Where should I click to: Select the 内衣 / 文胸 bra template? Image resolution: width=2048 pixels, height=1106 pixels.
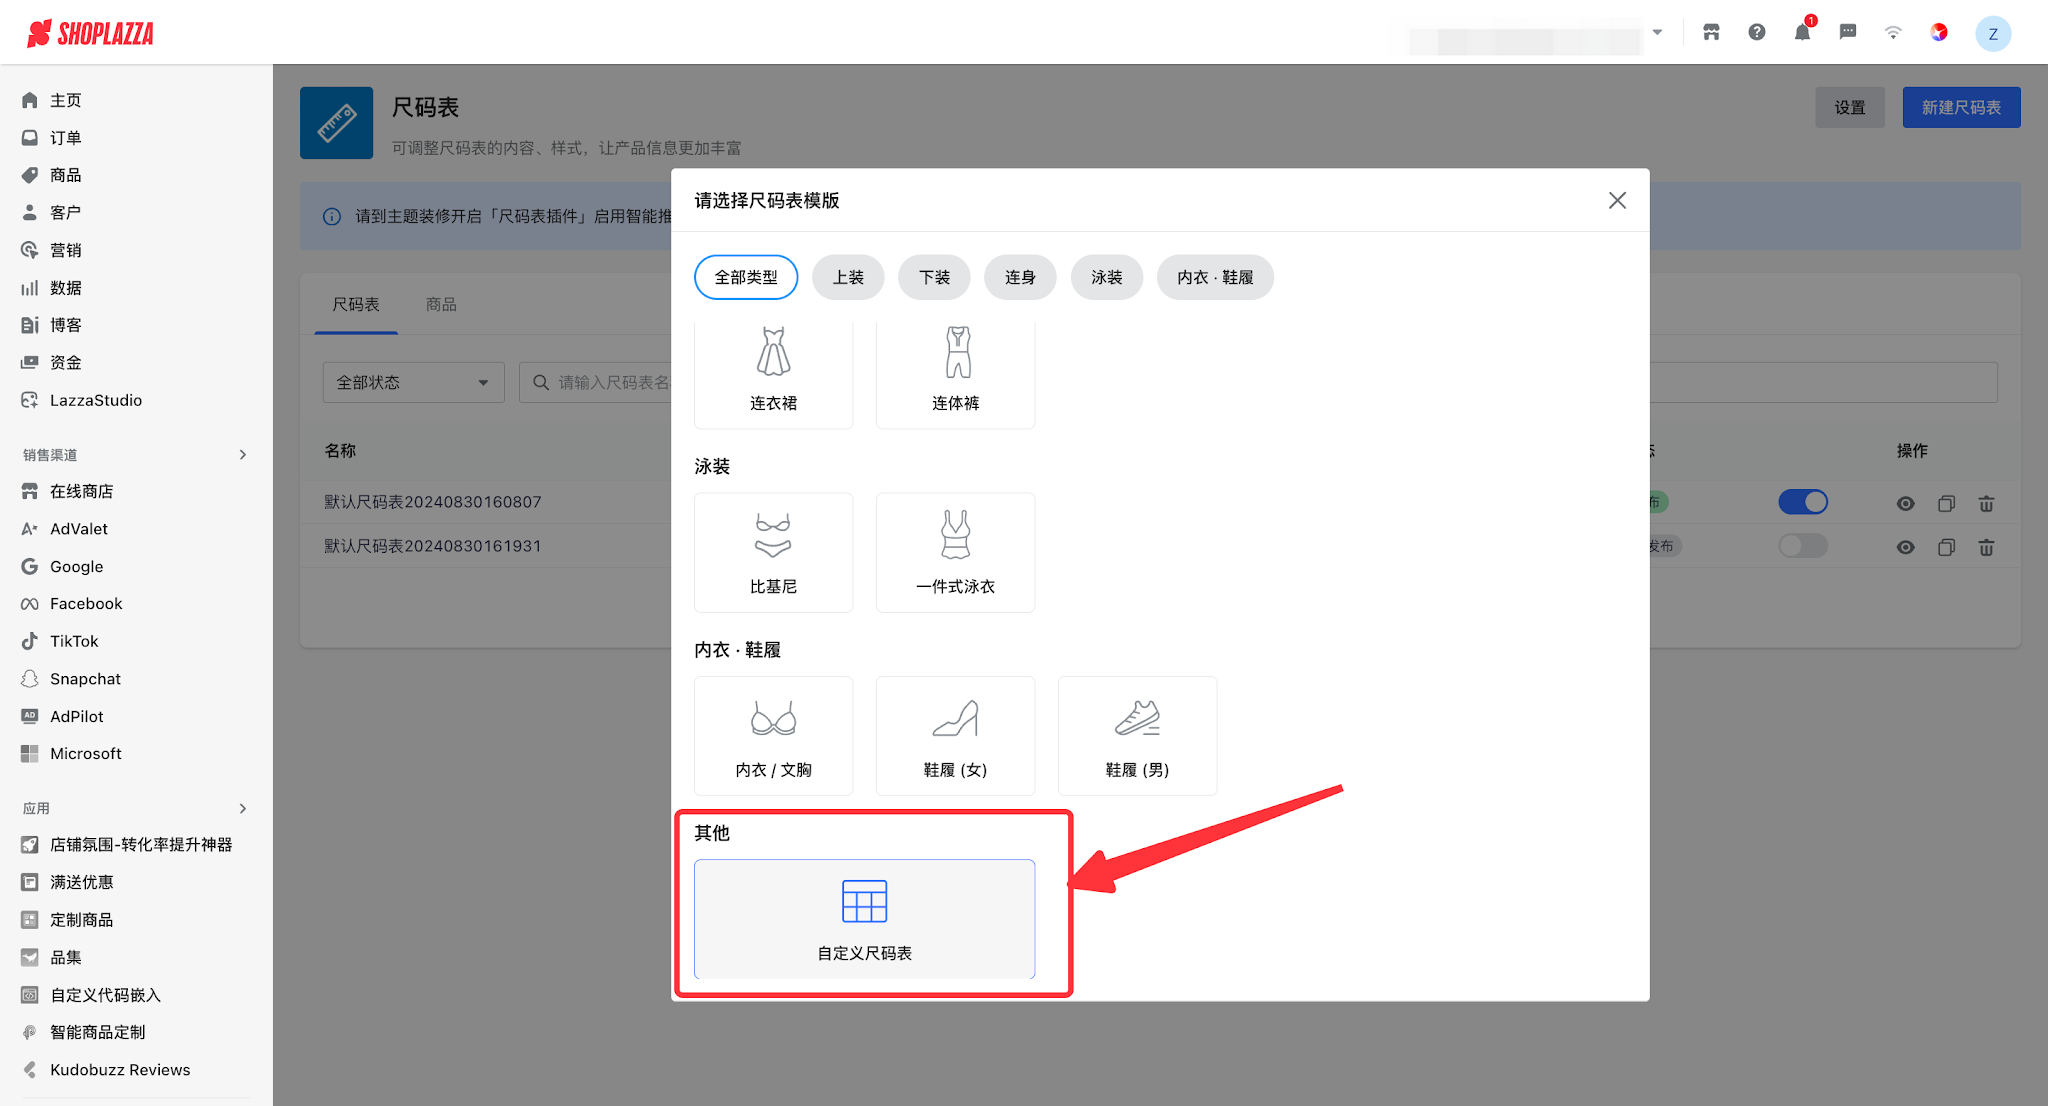pos(773,735)
